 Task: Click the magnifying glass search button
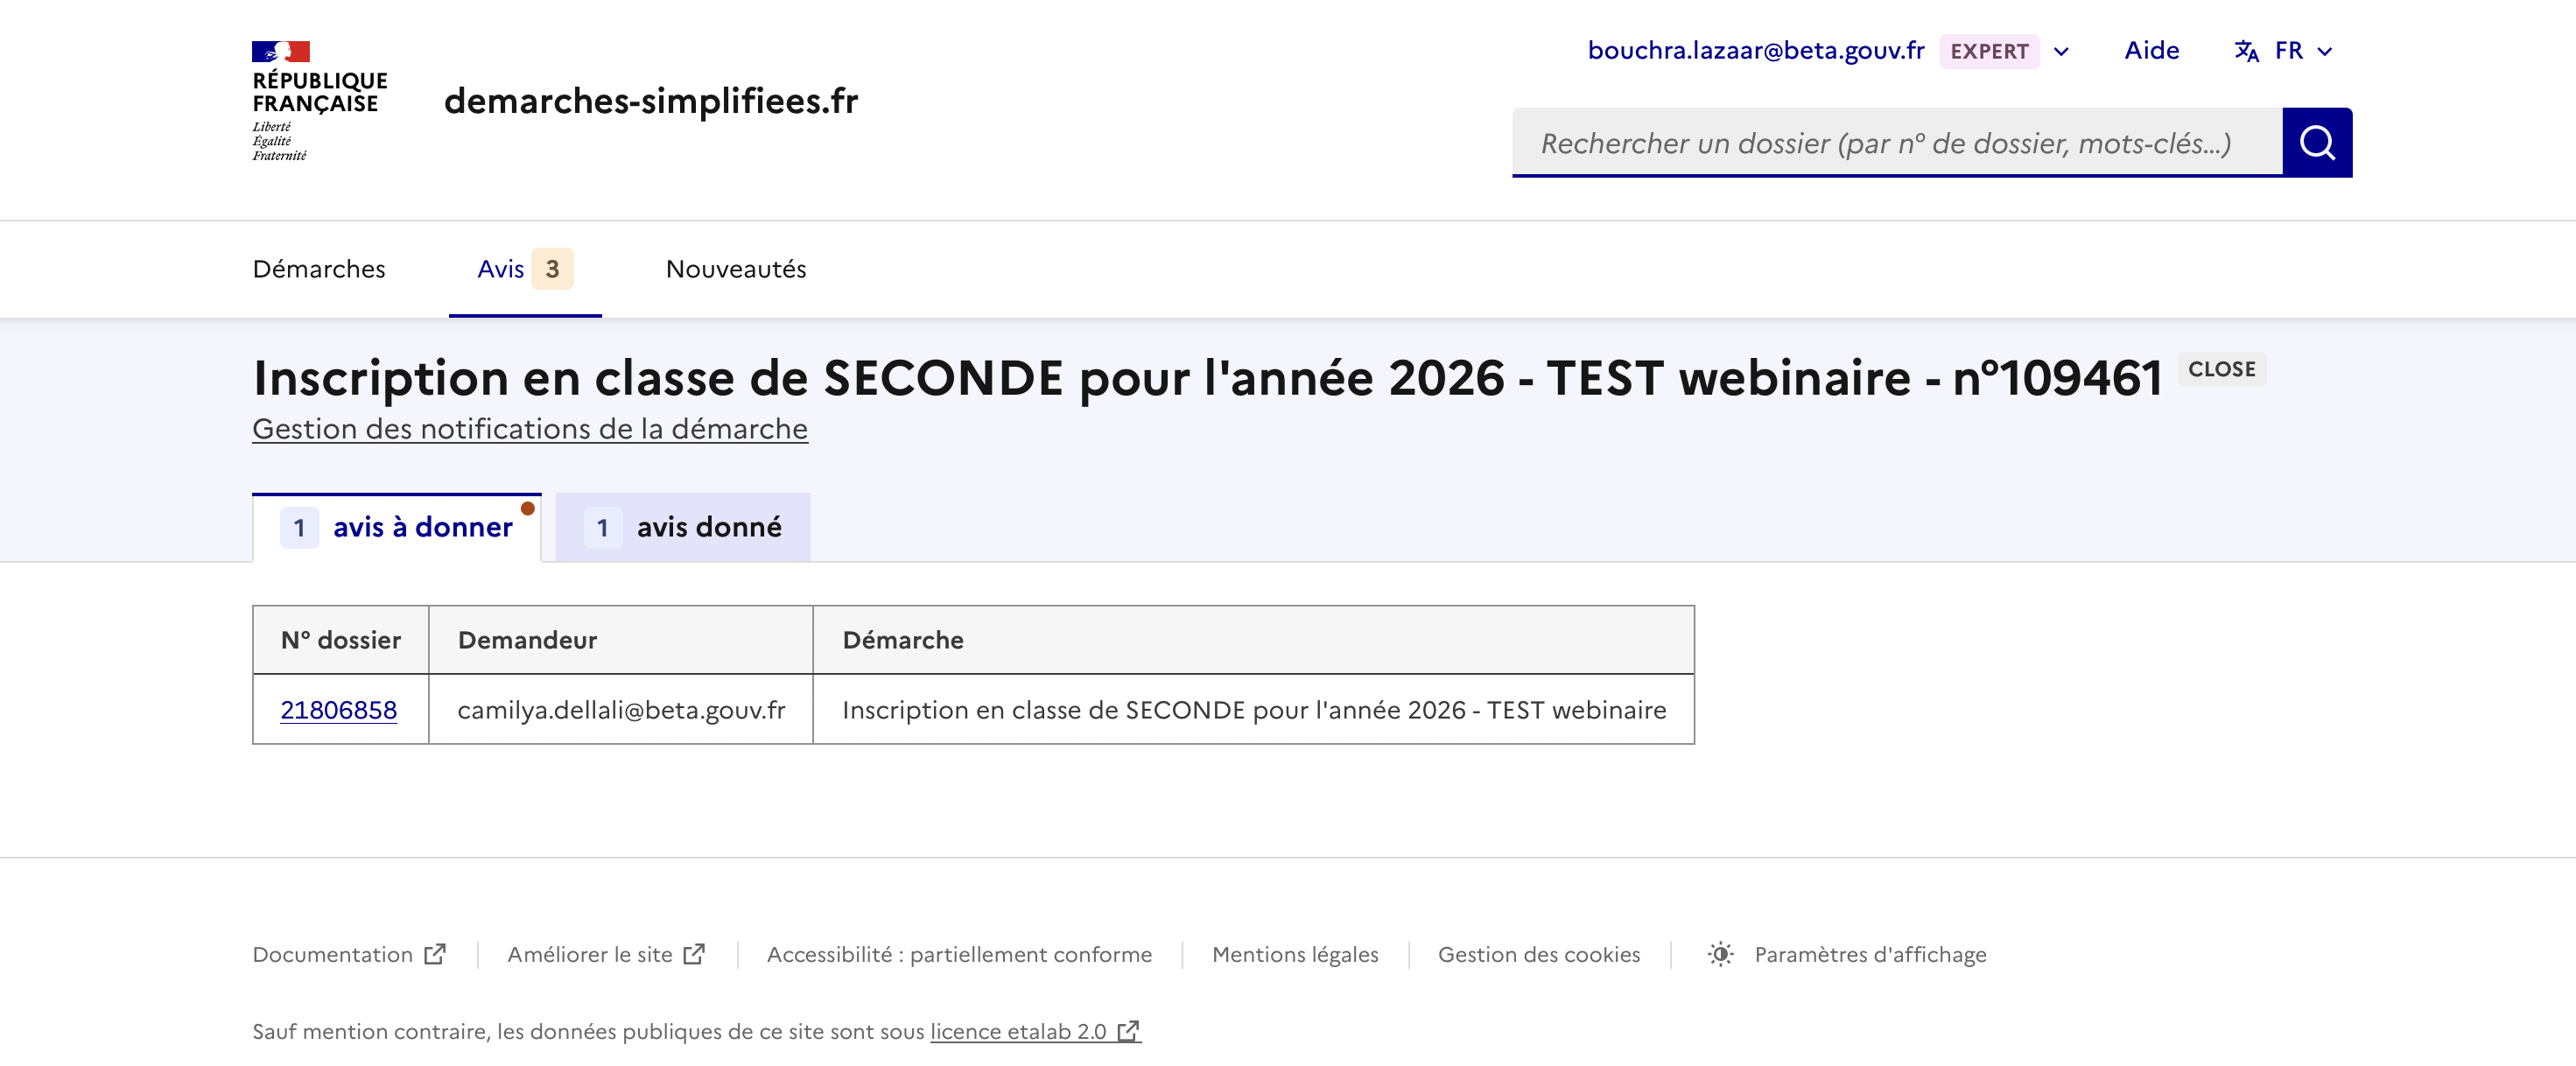2316,143
